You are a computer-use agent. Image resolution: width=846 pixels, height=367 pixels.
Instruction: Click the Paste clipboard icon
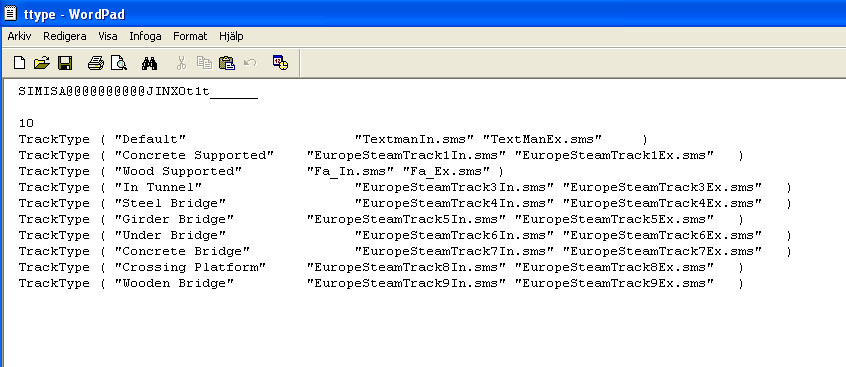[x=227, y=63]
